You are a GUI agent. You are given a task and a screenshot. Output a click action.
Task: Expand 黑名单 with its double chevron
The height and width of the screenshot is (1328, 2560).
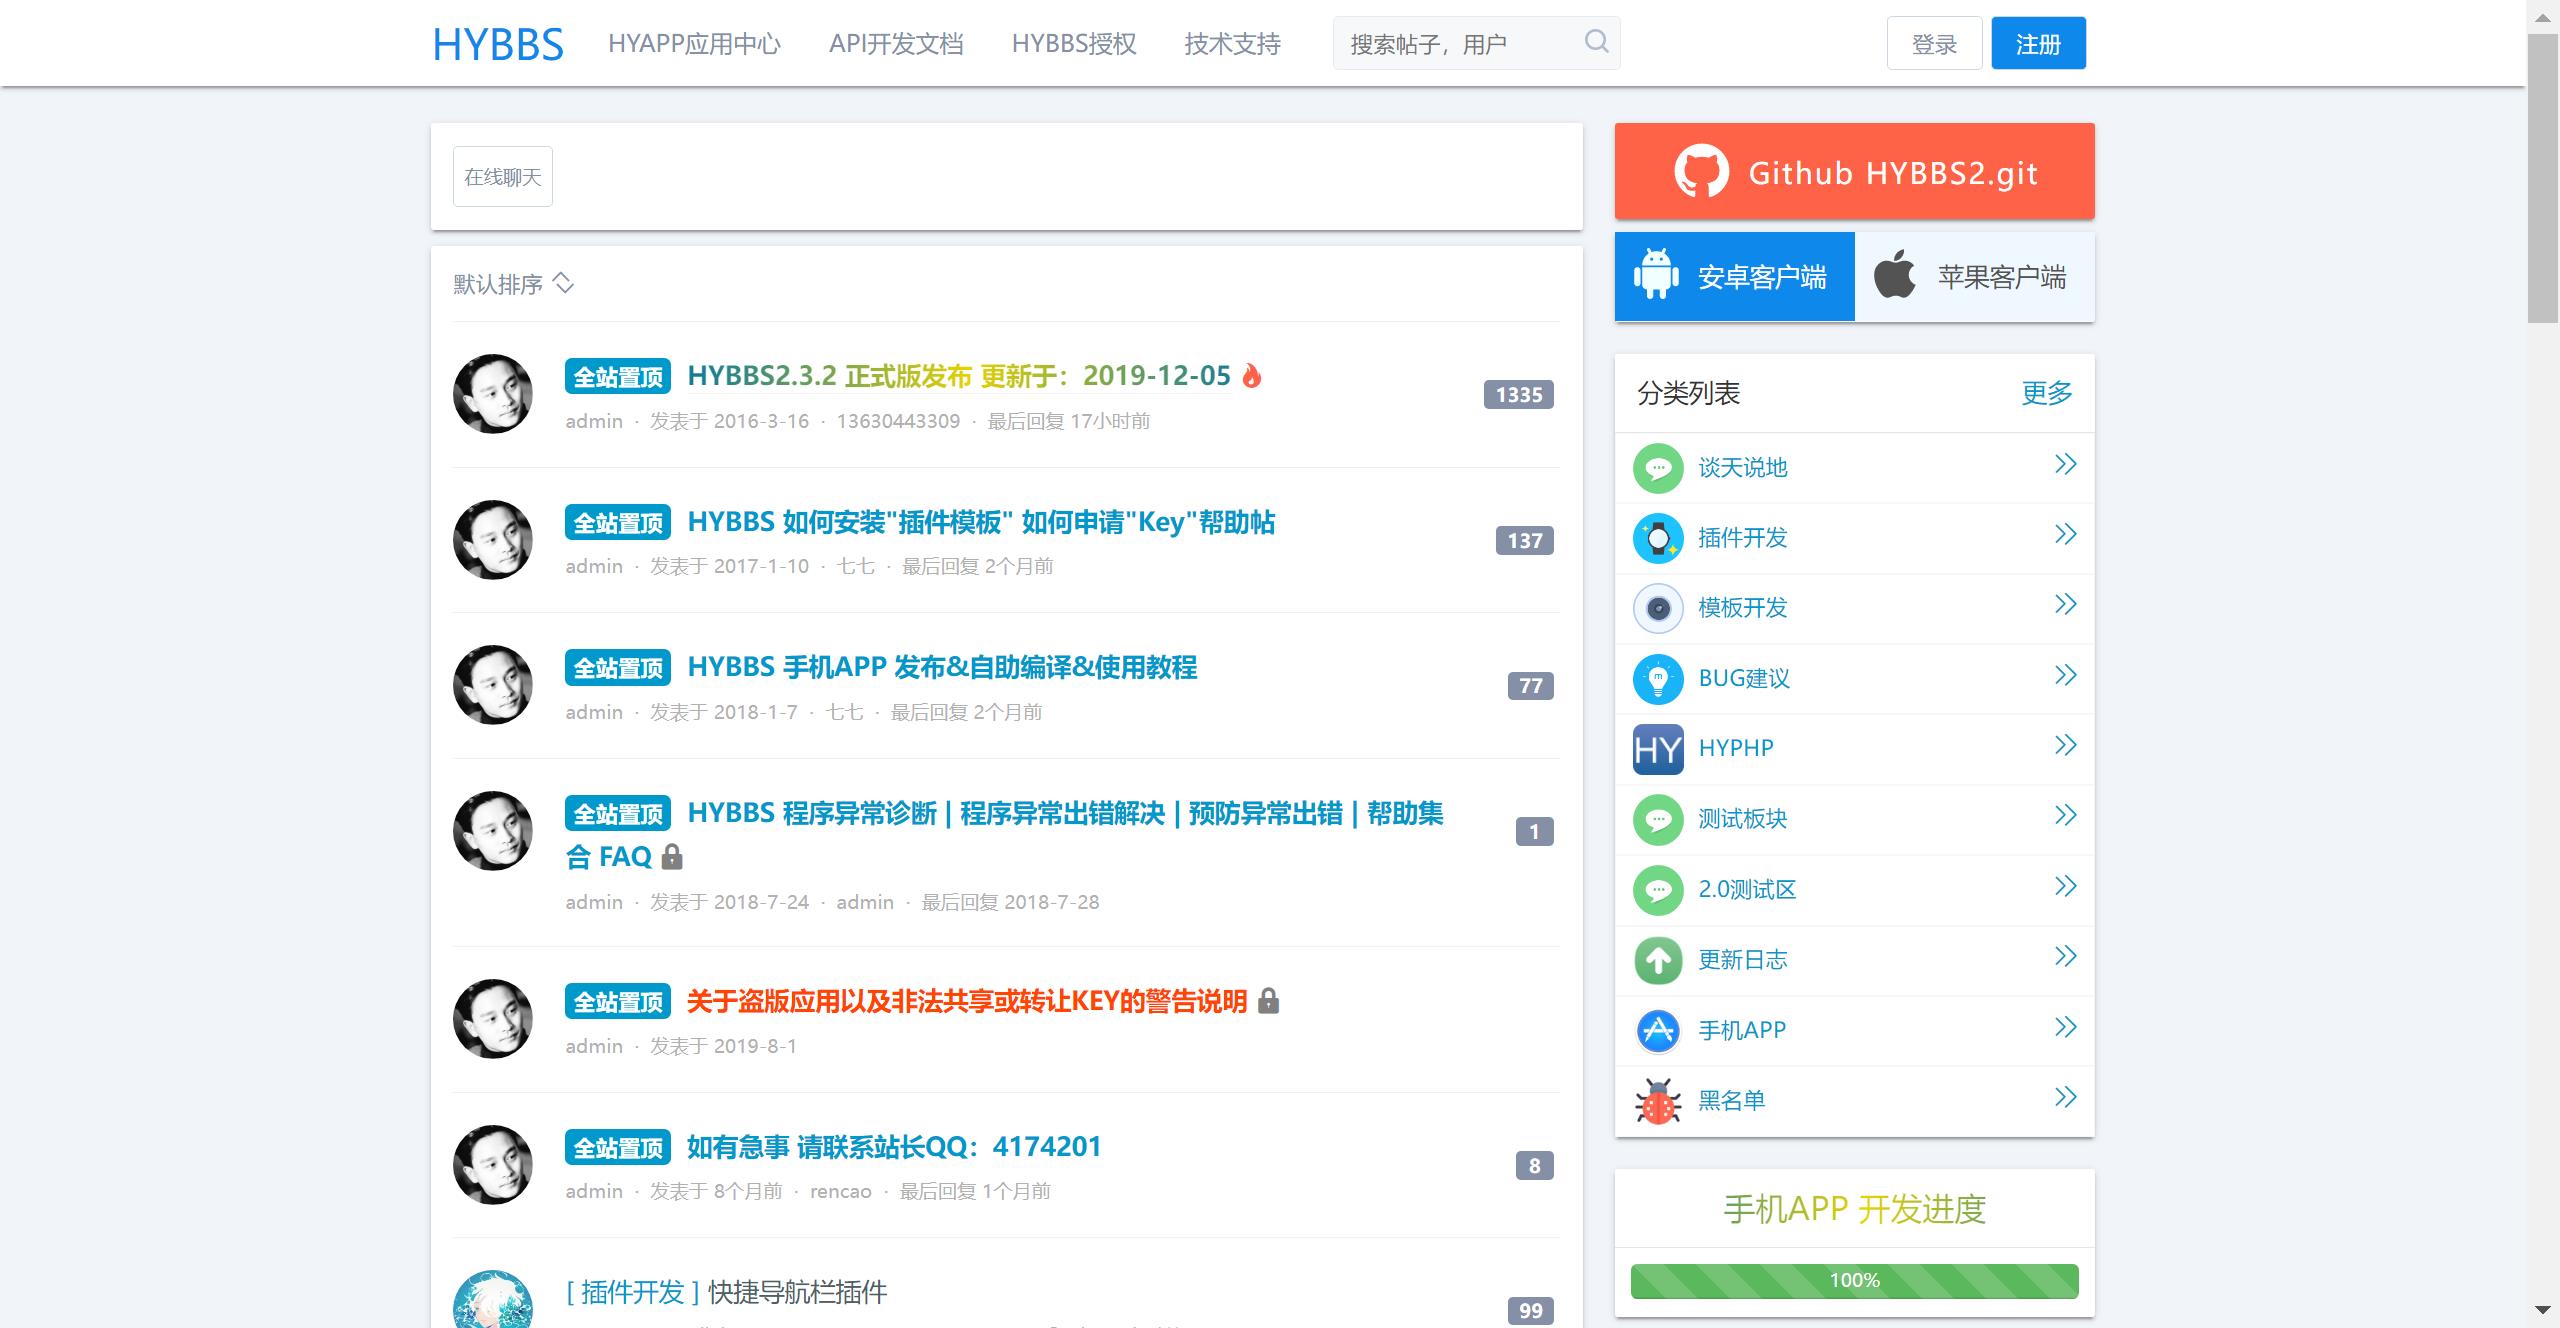[2066, 1097]
